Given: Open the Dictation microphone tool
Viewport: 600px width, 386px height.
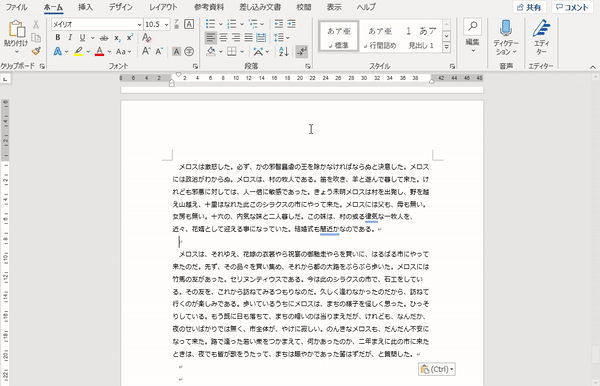Looking at the screenshot, I should (x=506, y=38).
